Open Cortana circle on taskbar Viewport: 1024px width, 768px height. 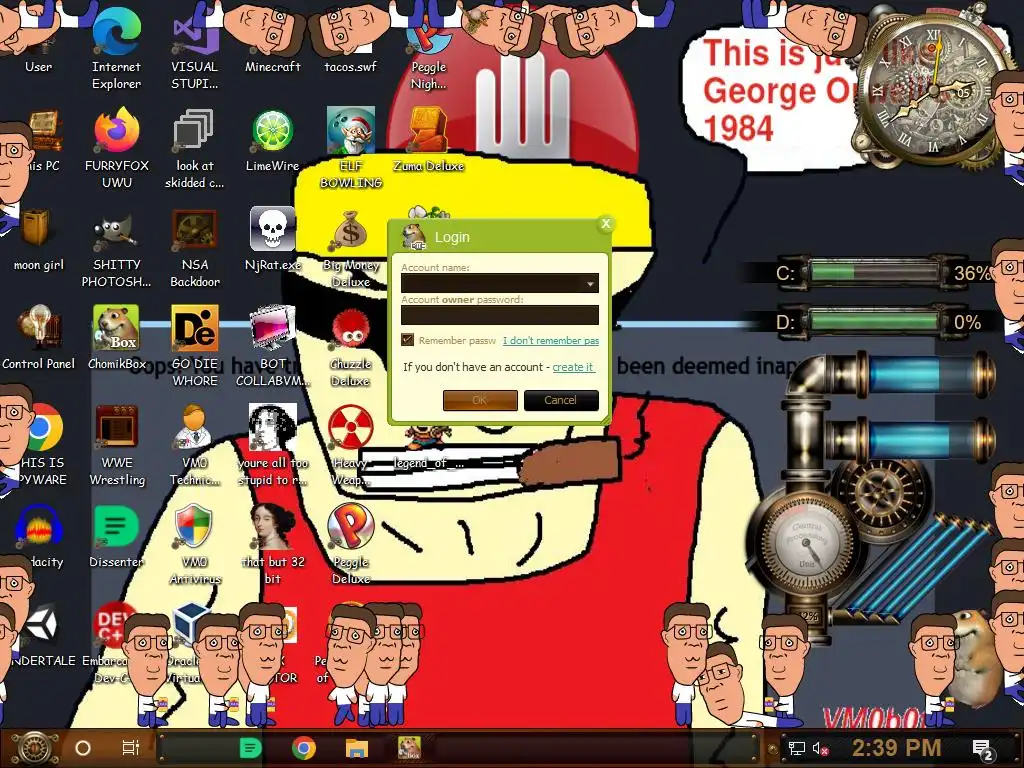(x=82, y=748)
